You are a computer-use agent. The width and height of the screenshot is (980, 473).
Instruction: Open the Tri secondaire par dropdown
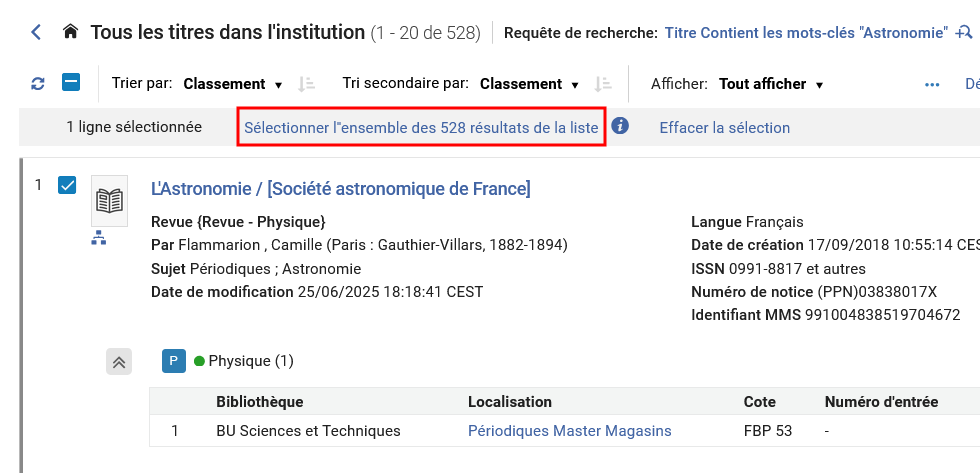(529, 84)
